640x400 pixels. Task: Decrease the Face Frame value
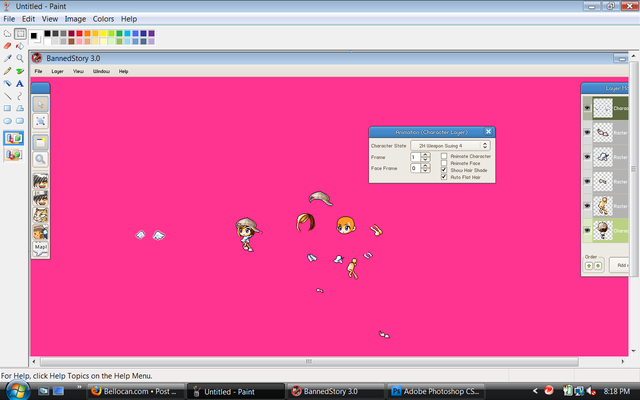click(425, 170)
